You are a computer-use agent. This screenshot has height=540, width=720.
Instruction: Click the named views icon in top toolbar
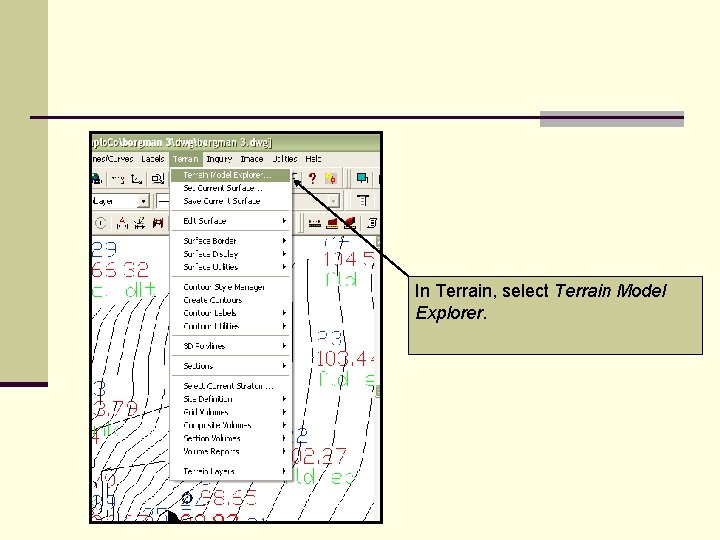point(158,179)
